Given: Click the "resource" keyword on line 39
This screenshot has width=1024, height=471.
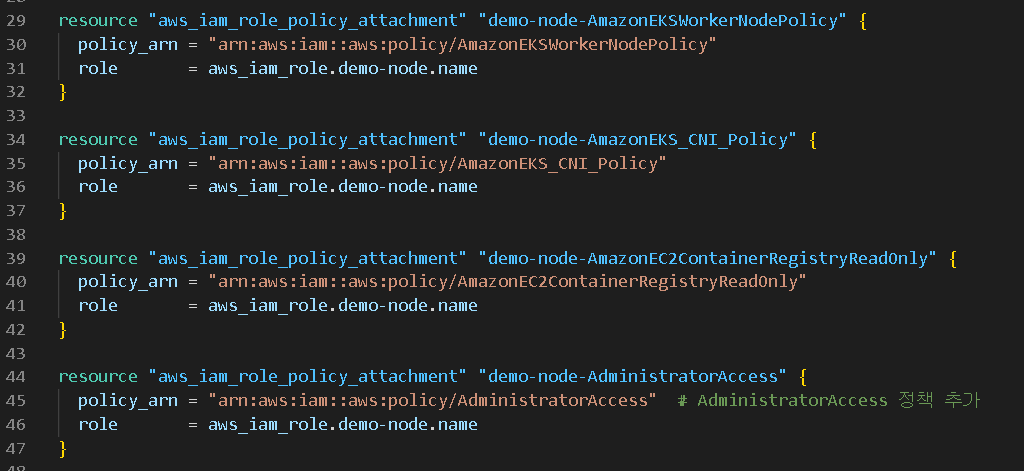Looking at the screenshot, I should point(98,259).
